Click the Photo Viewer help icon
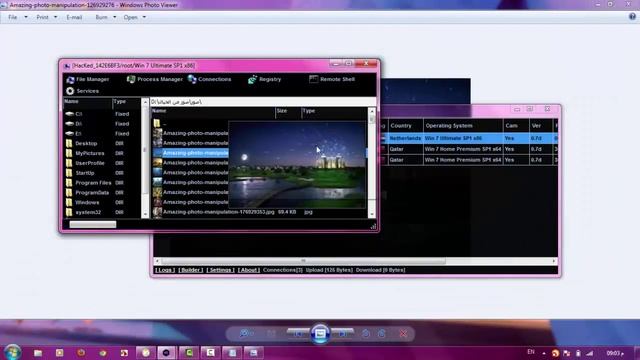Screen dimensions: 640x360 tap(632, 17)
